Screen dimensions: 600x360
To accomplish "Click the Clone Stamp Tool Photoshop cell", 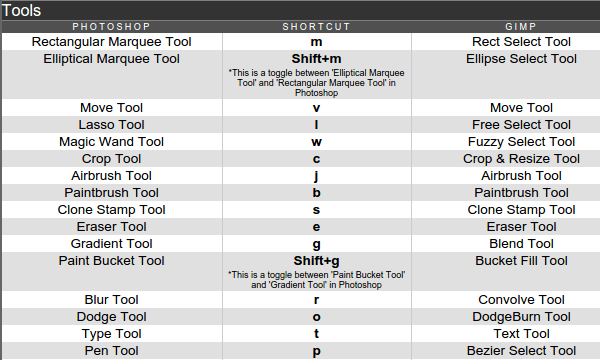I will [111, 210].
